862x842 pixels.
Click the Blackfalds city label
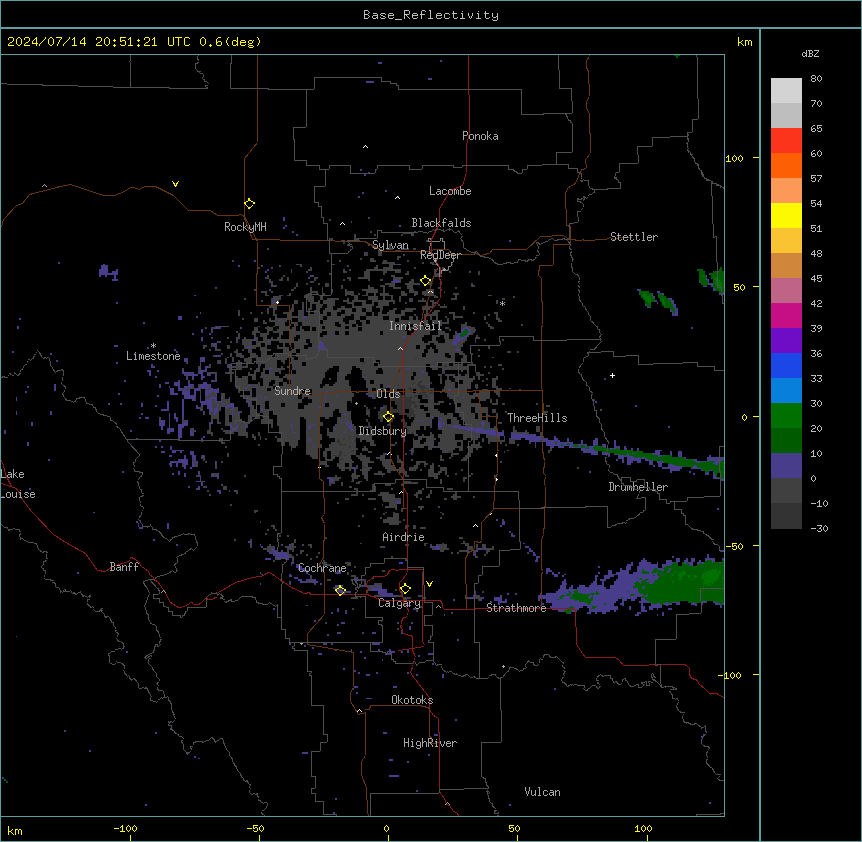[441, 223]
